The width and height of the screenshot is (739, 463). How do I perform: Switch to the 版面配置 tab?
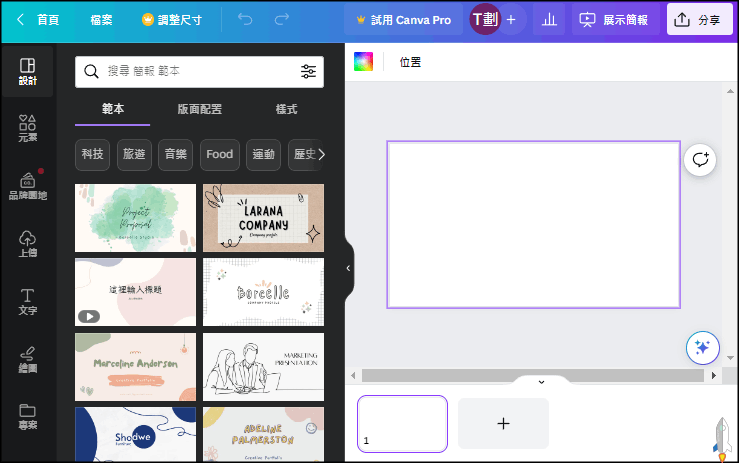[x=199, y=109]
